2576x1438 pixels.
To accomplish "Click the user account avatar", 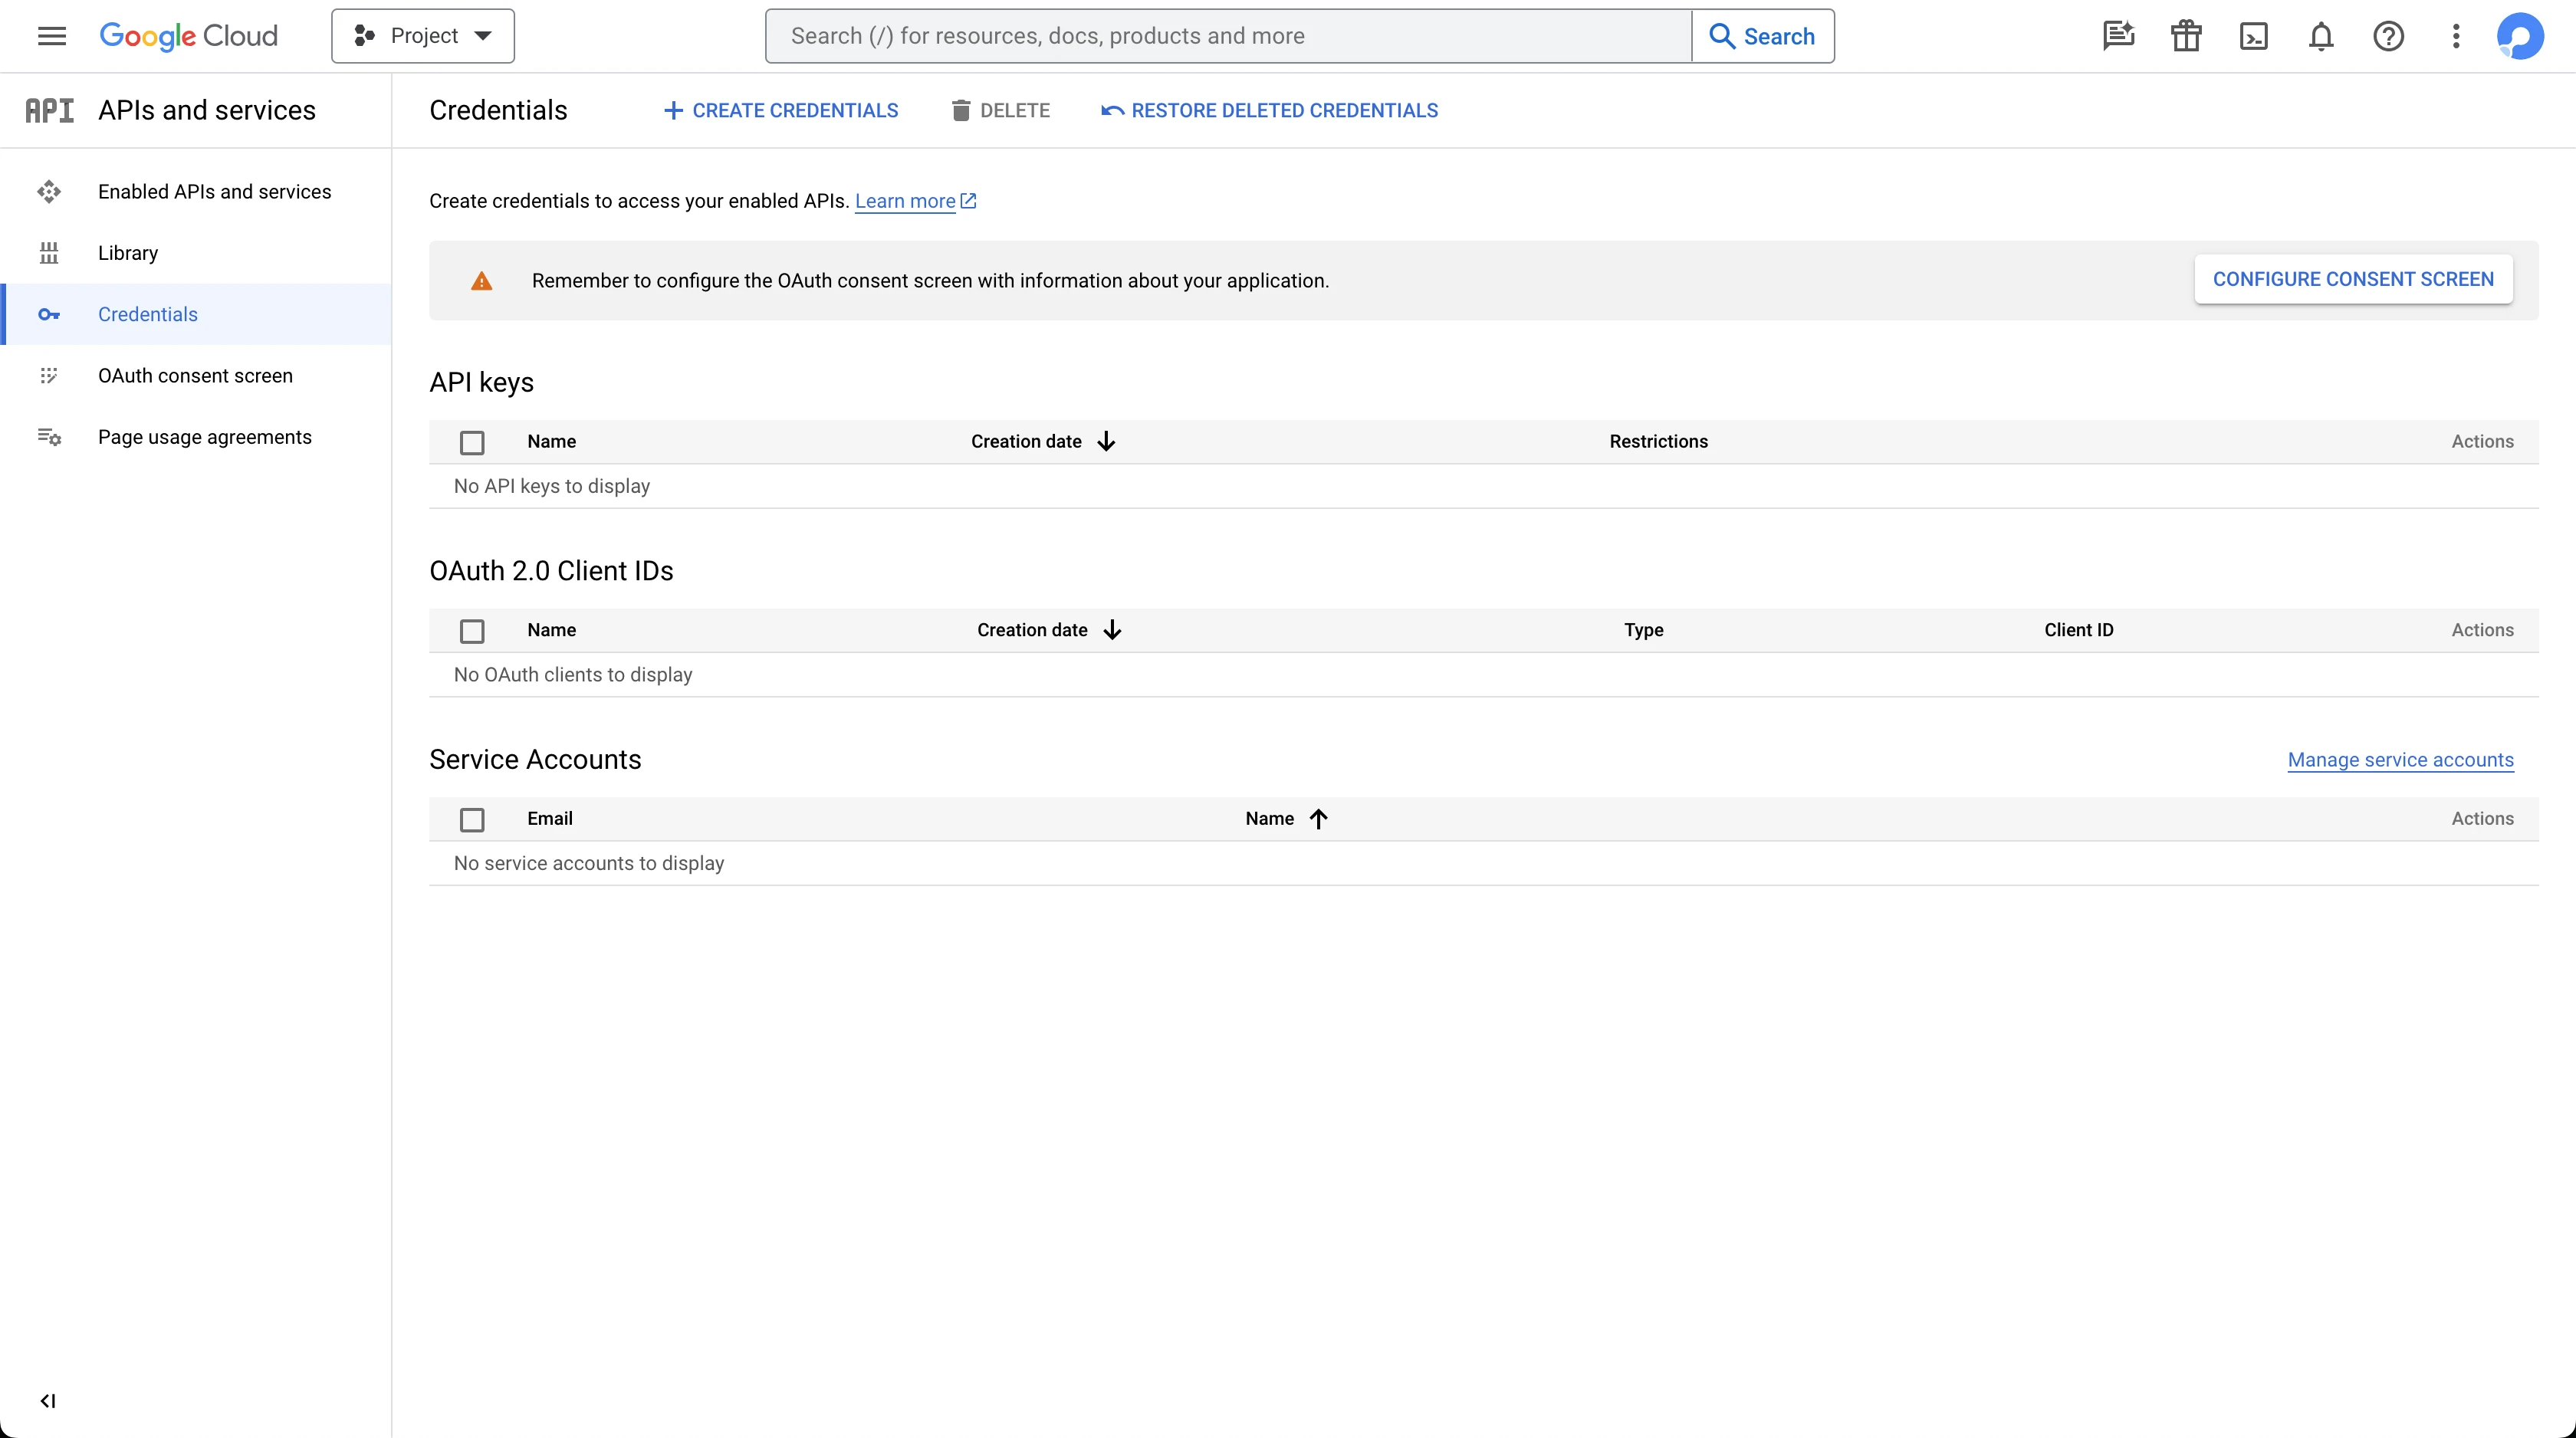I will (2519, 36).
